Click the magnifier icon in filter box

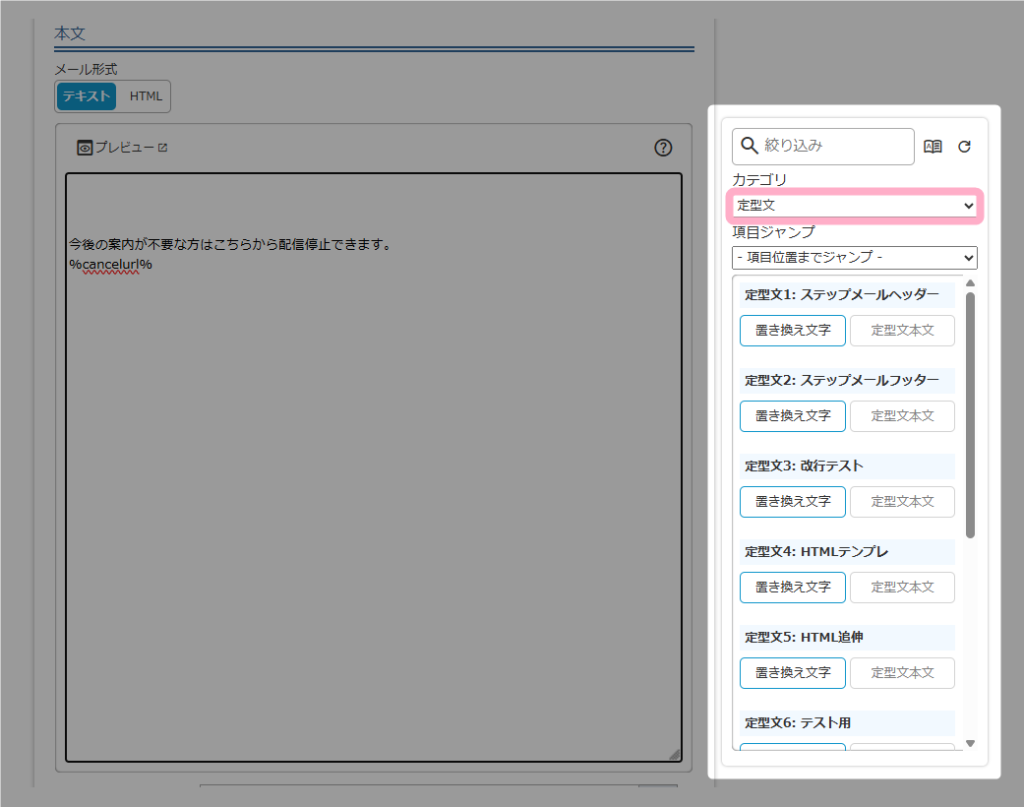coord(749,146)
